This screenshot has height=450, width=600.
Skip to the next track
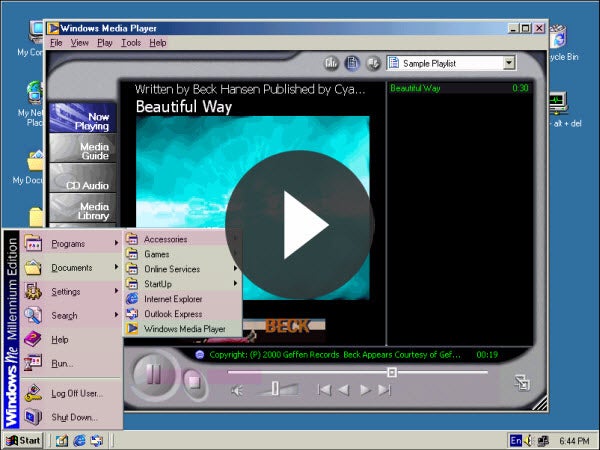pos(385,390)
